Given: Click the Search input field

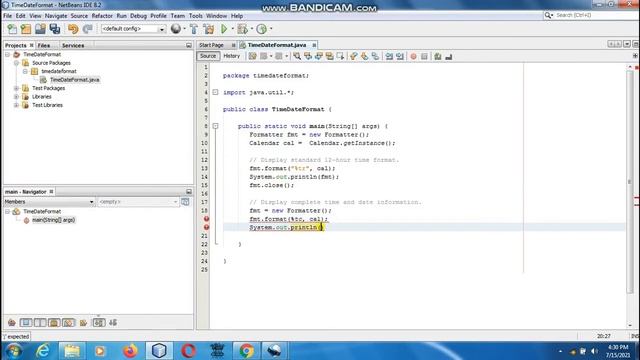Looking at the screenshot, I should 595,15.
